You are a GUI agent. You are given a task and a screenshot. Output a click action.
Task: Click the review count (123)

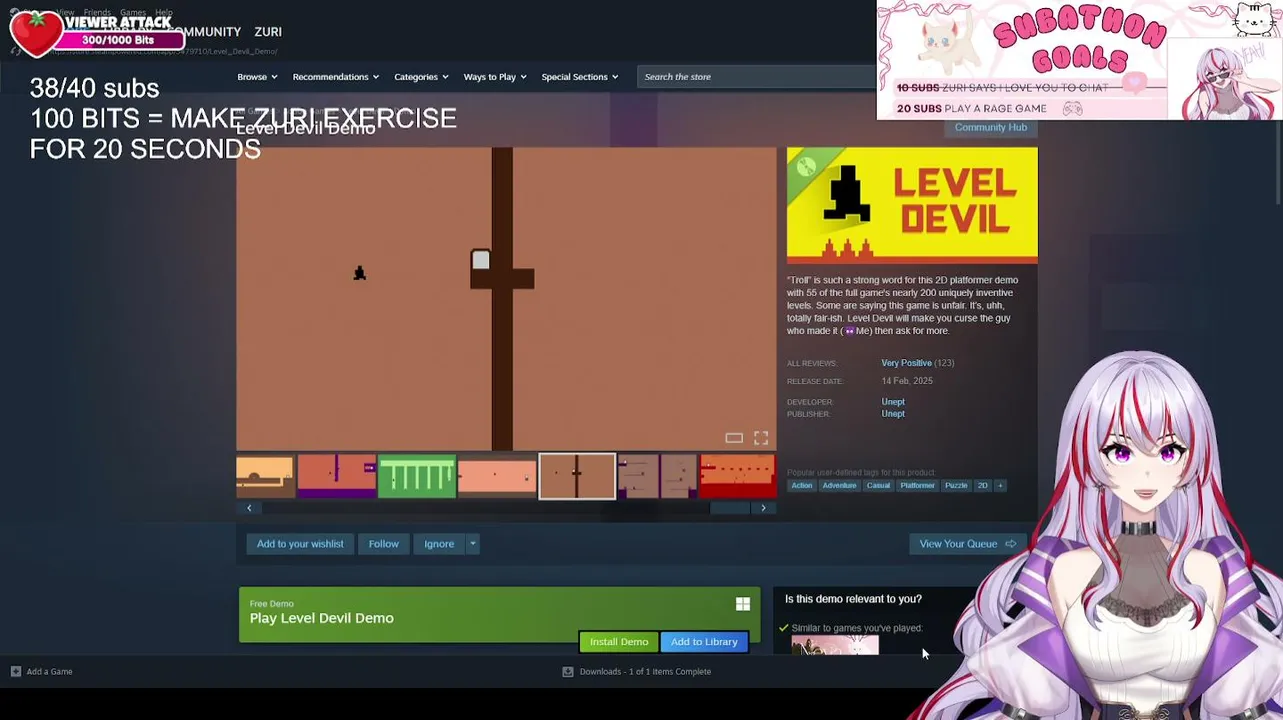pos(944,363)
